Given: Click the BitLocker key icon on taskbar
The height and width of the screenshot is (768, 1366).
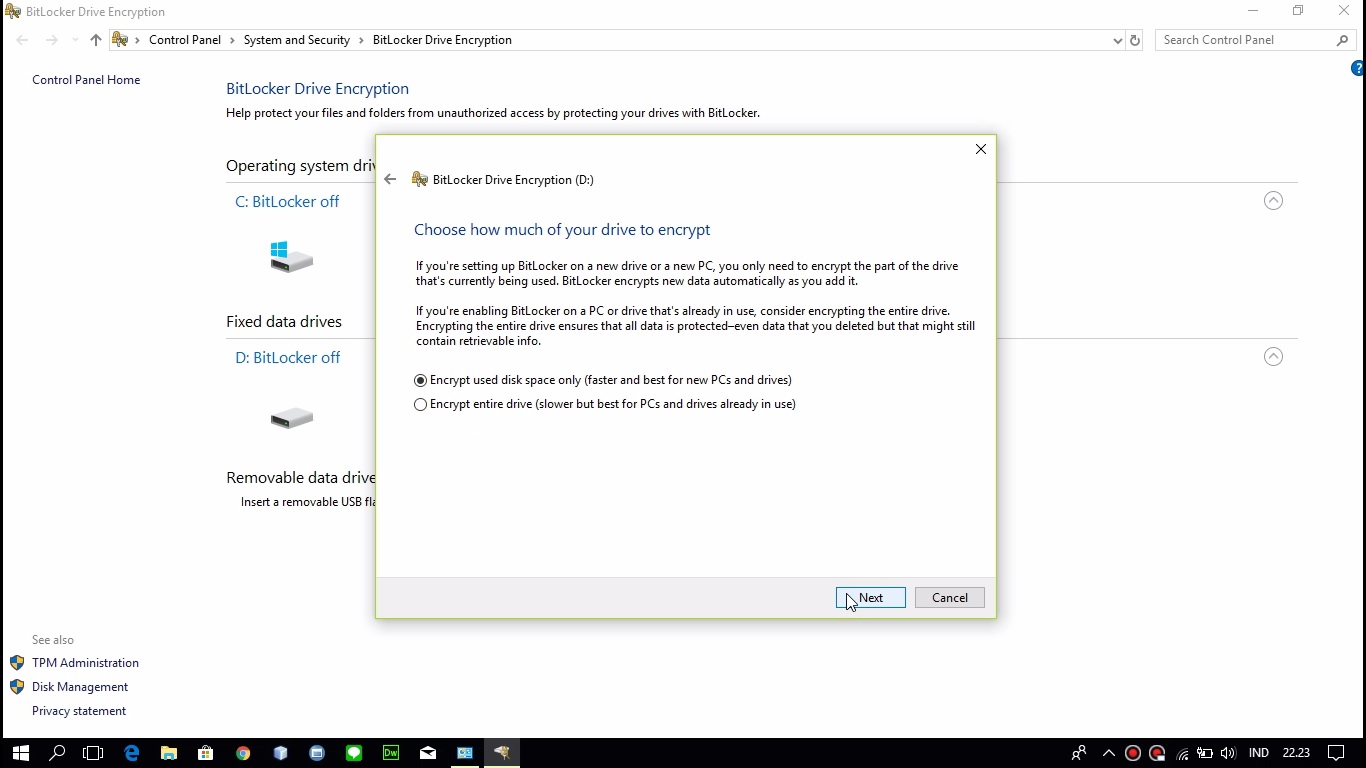Looking at the screenshot, I should point(502,753).
